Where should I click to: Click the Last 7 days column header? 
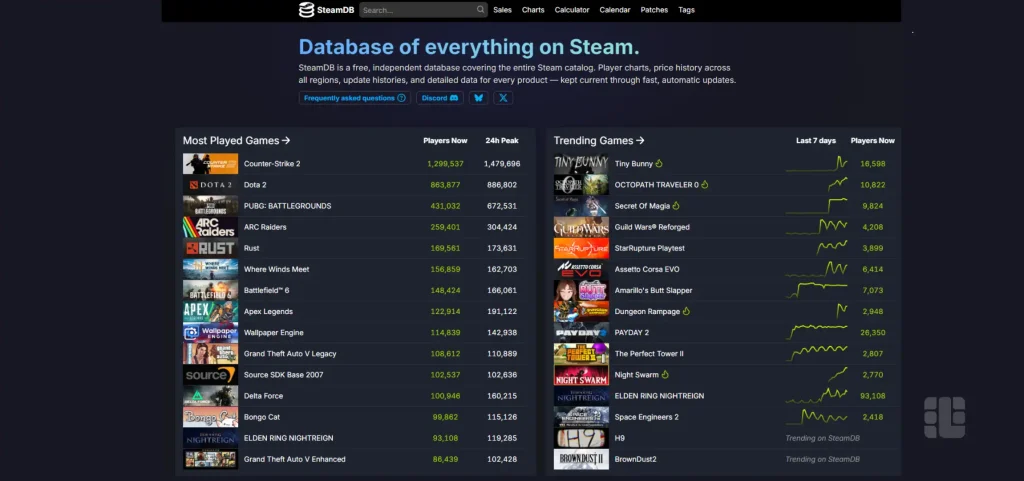tap(816, 140)
